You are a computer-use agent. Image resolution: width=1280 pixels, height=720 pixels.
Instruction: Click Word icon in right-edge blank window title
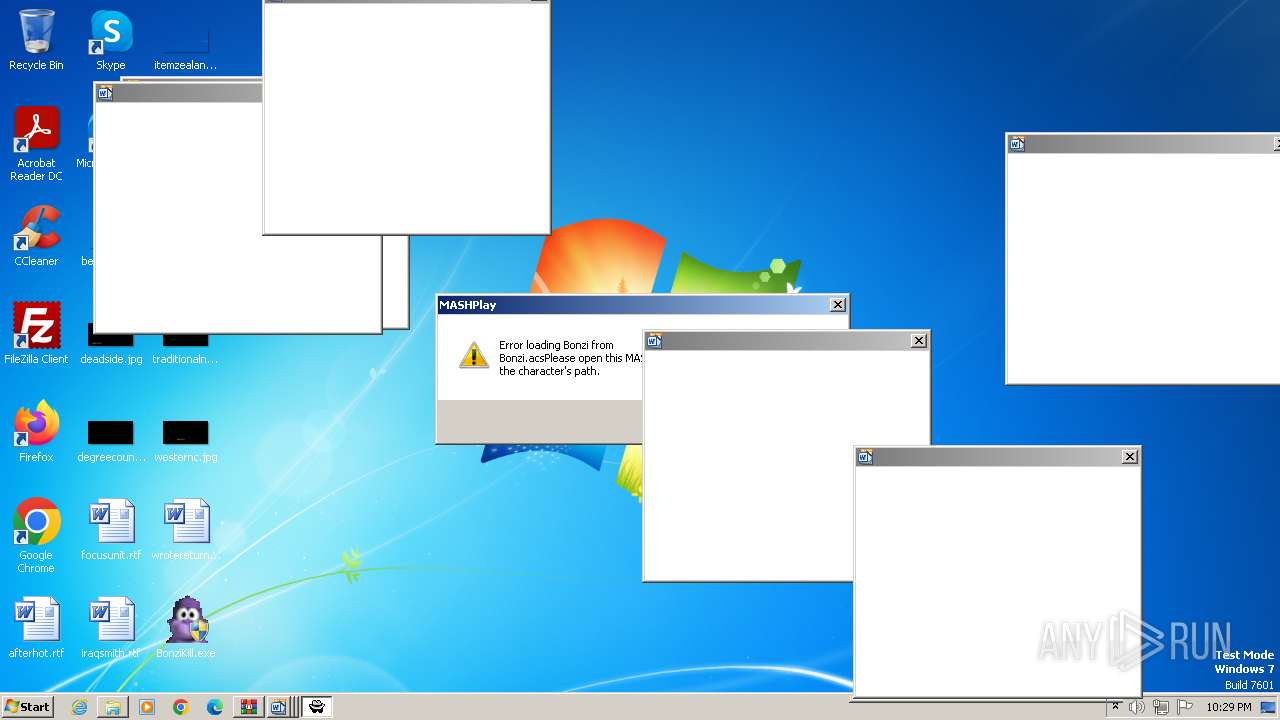pyautogui.click(x=1017, y=144)
